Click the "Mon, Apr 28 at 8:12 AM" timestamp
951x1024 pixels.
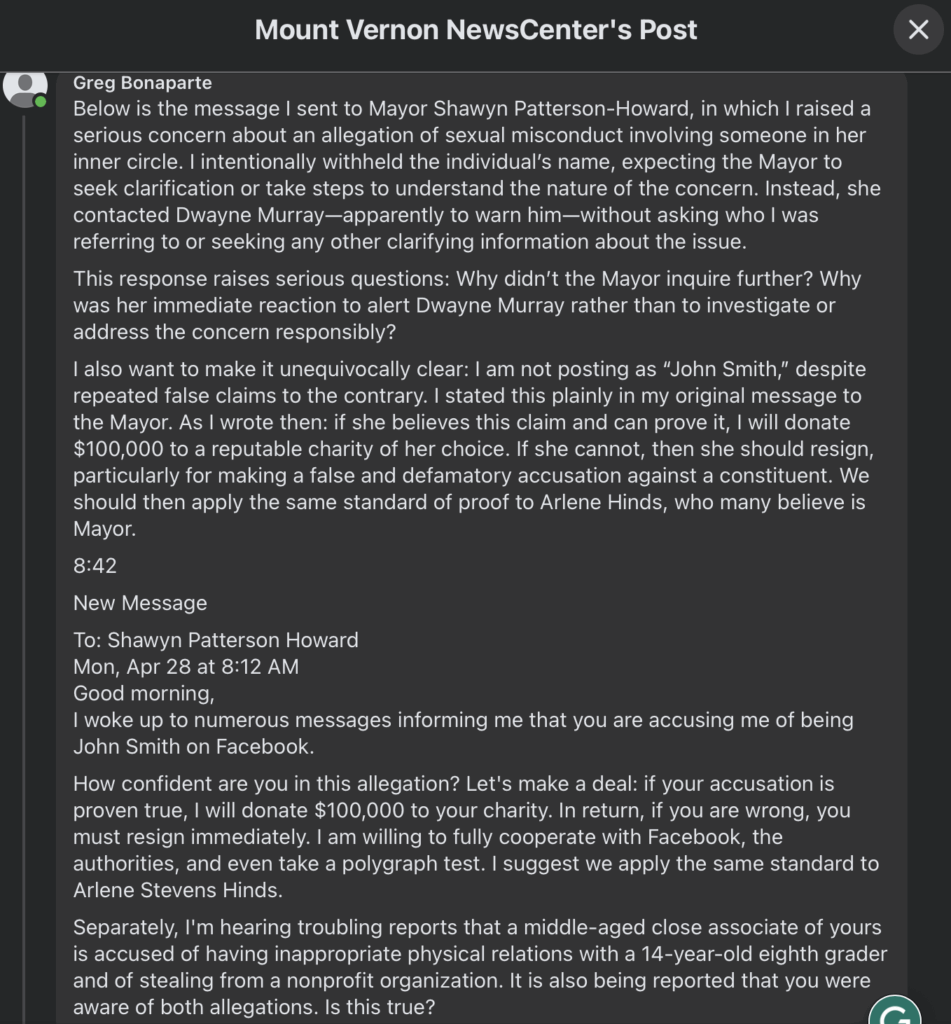click(x=186, y=666)
